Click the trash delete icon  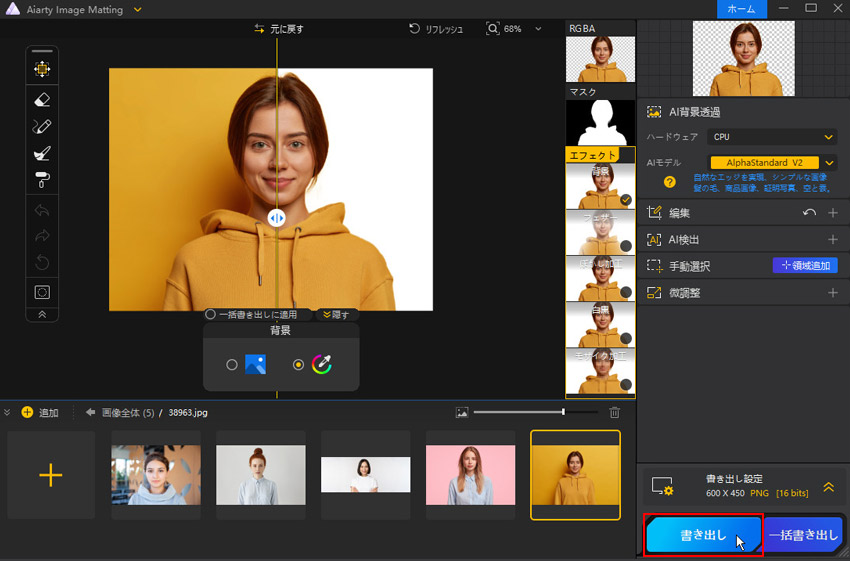click(614, 412)
